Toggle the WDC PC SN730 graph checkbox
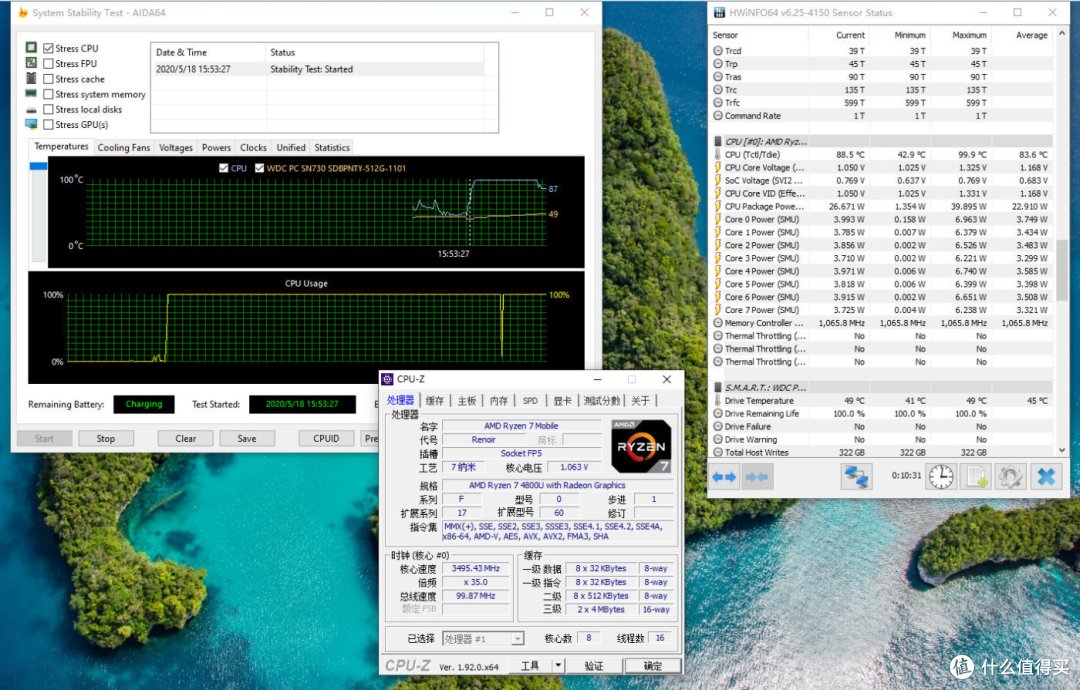Viewport: 1080px width, 690px height. pos(259,167)
